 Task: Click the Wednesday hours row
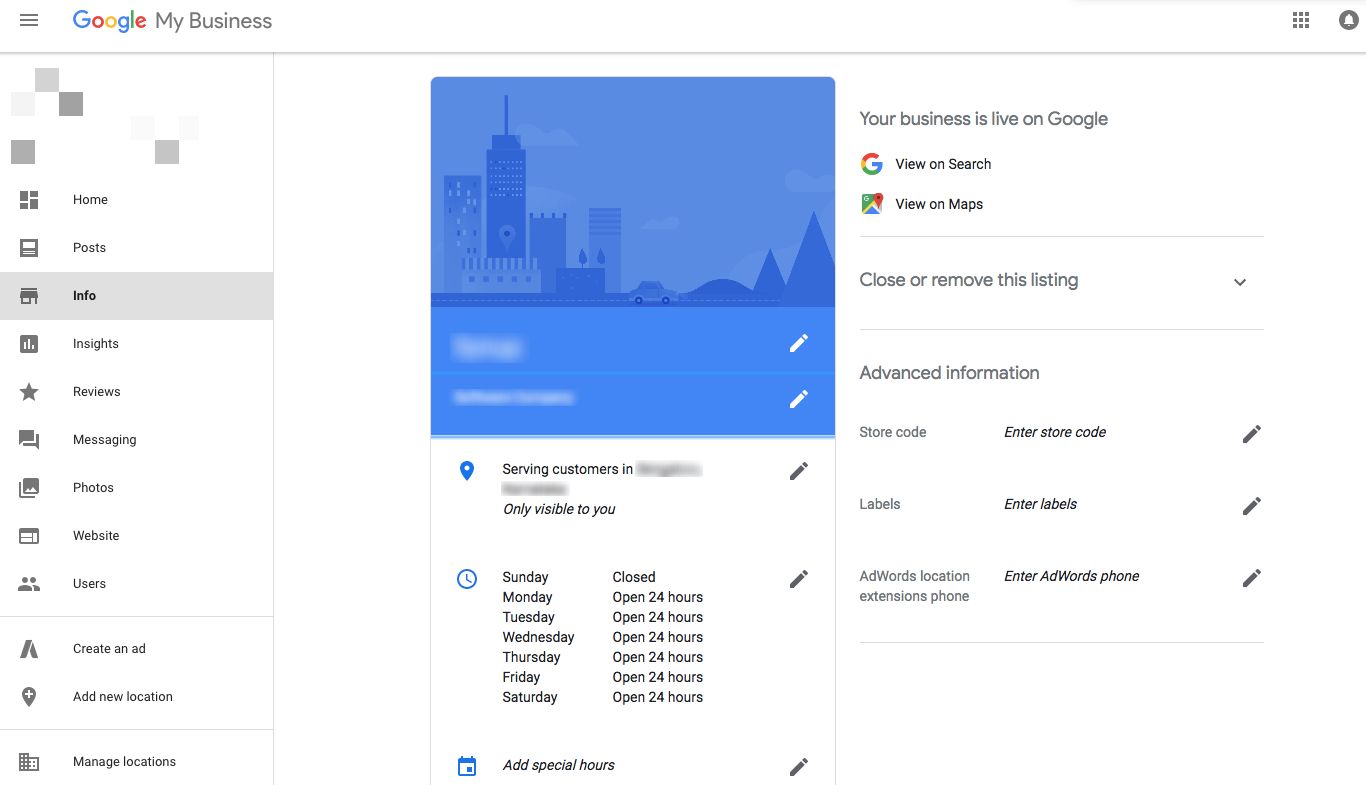click(602, 637)
